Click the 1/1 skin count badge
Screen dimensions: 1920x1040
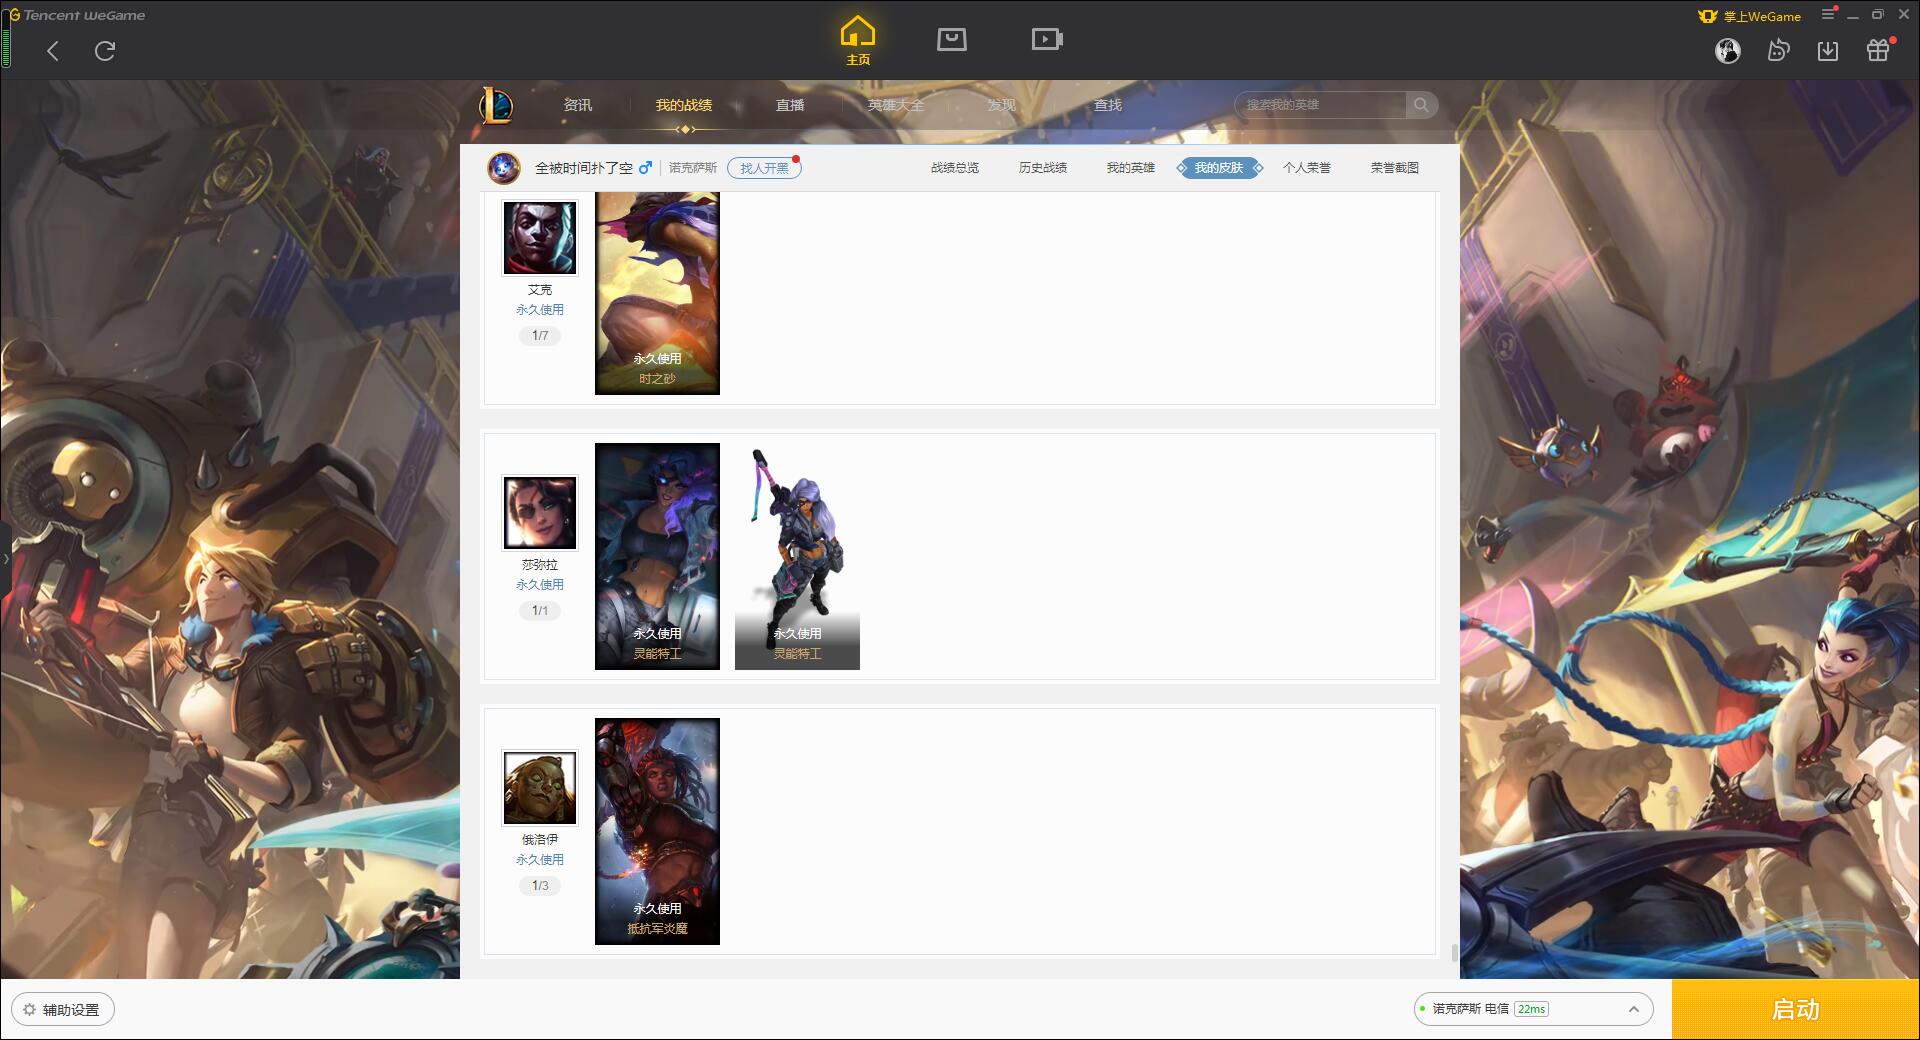coord(540,611)
